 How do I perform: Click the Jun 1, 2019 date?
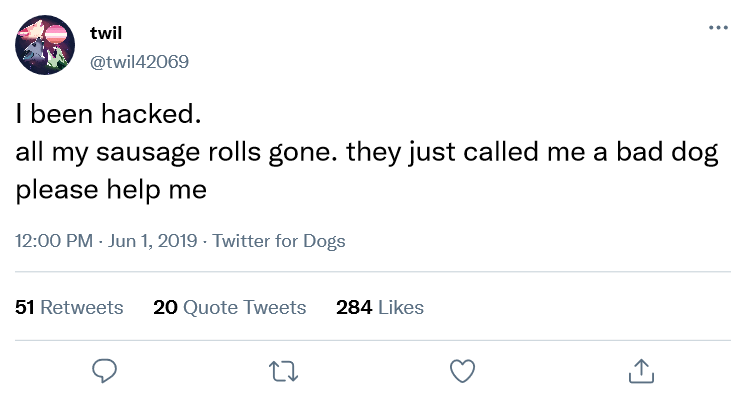152,241
